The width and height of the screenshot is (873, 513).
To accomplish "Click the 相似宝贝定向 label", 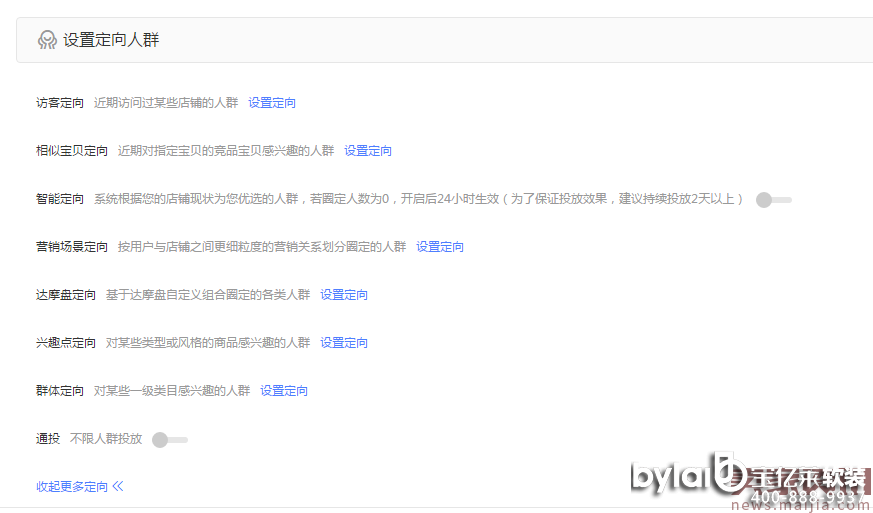I will click(72, 150).
